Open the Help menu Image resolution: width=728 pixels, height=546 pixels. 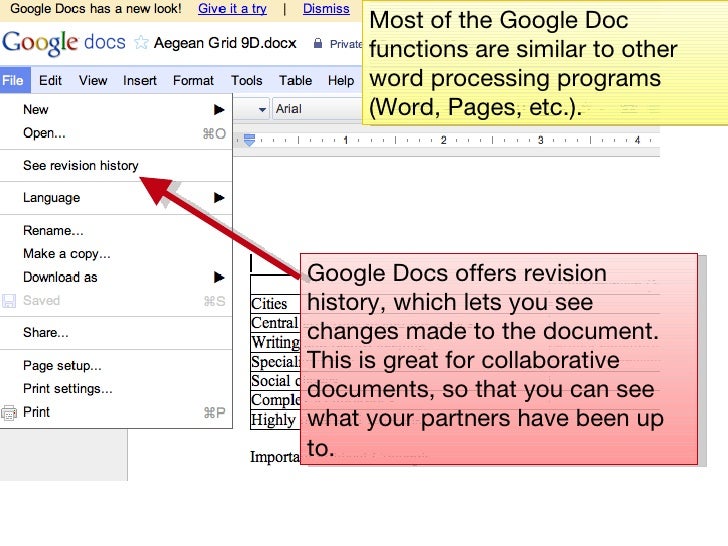[x=341, y=80]
